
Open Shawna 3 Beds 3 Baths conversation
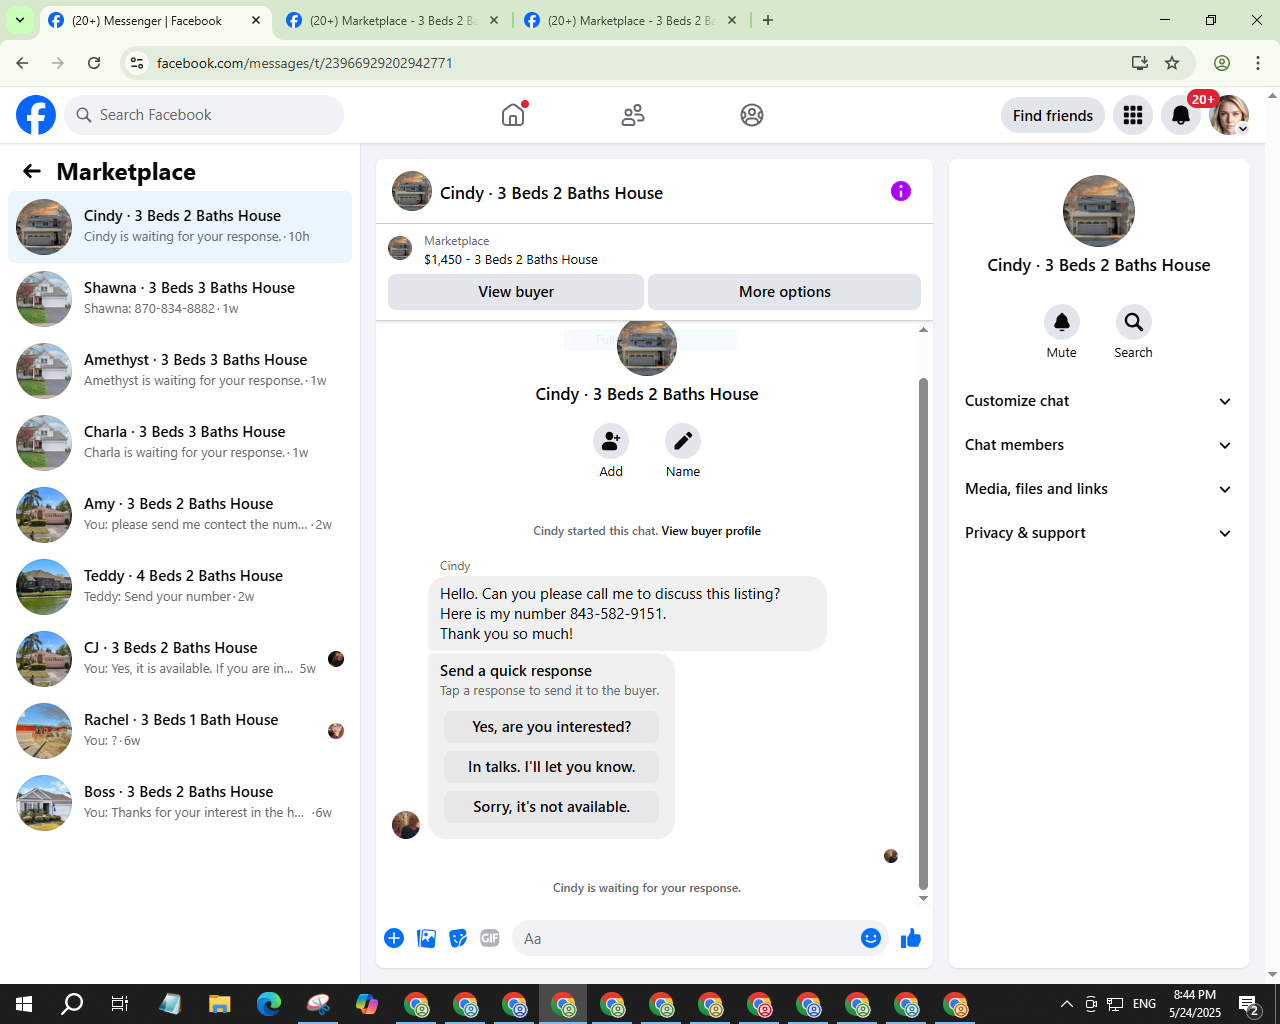pyautogui.click(x=180, y=299)
